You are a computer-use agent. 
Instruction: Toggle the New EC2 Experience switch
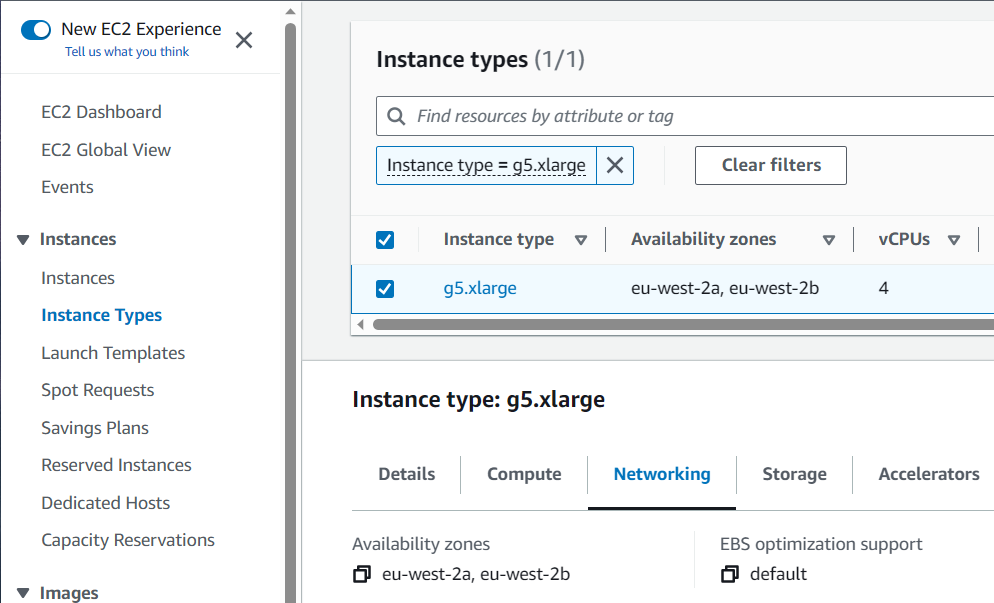pyautogui.click(x=36, y=30)
